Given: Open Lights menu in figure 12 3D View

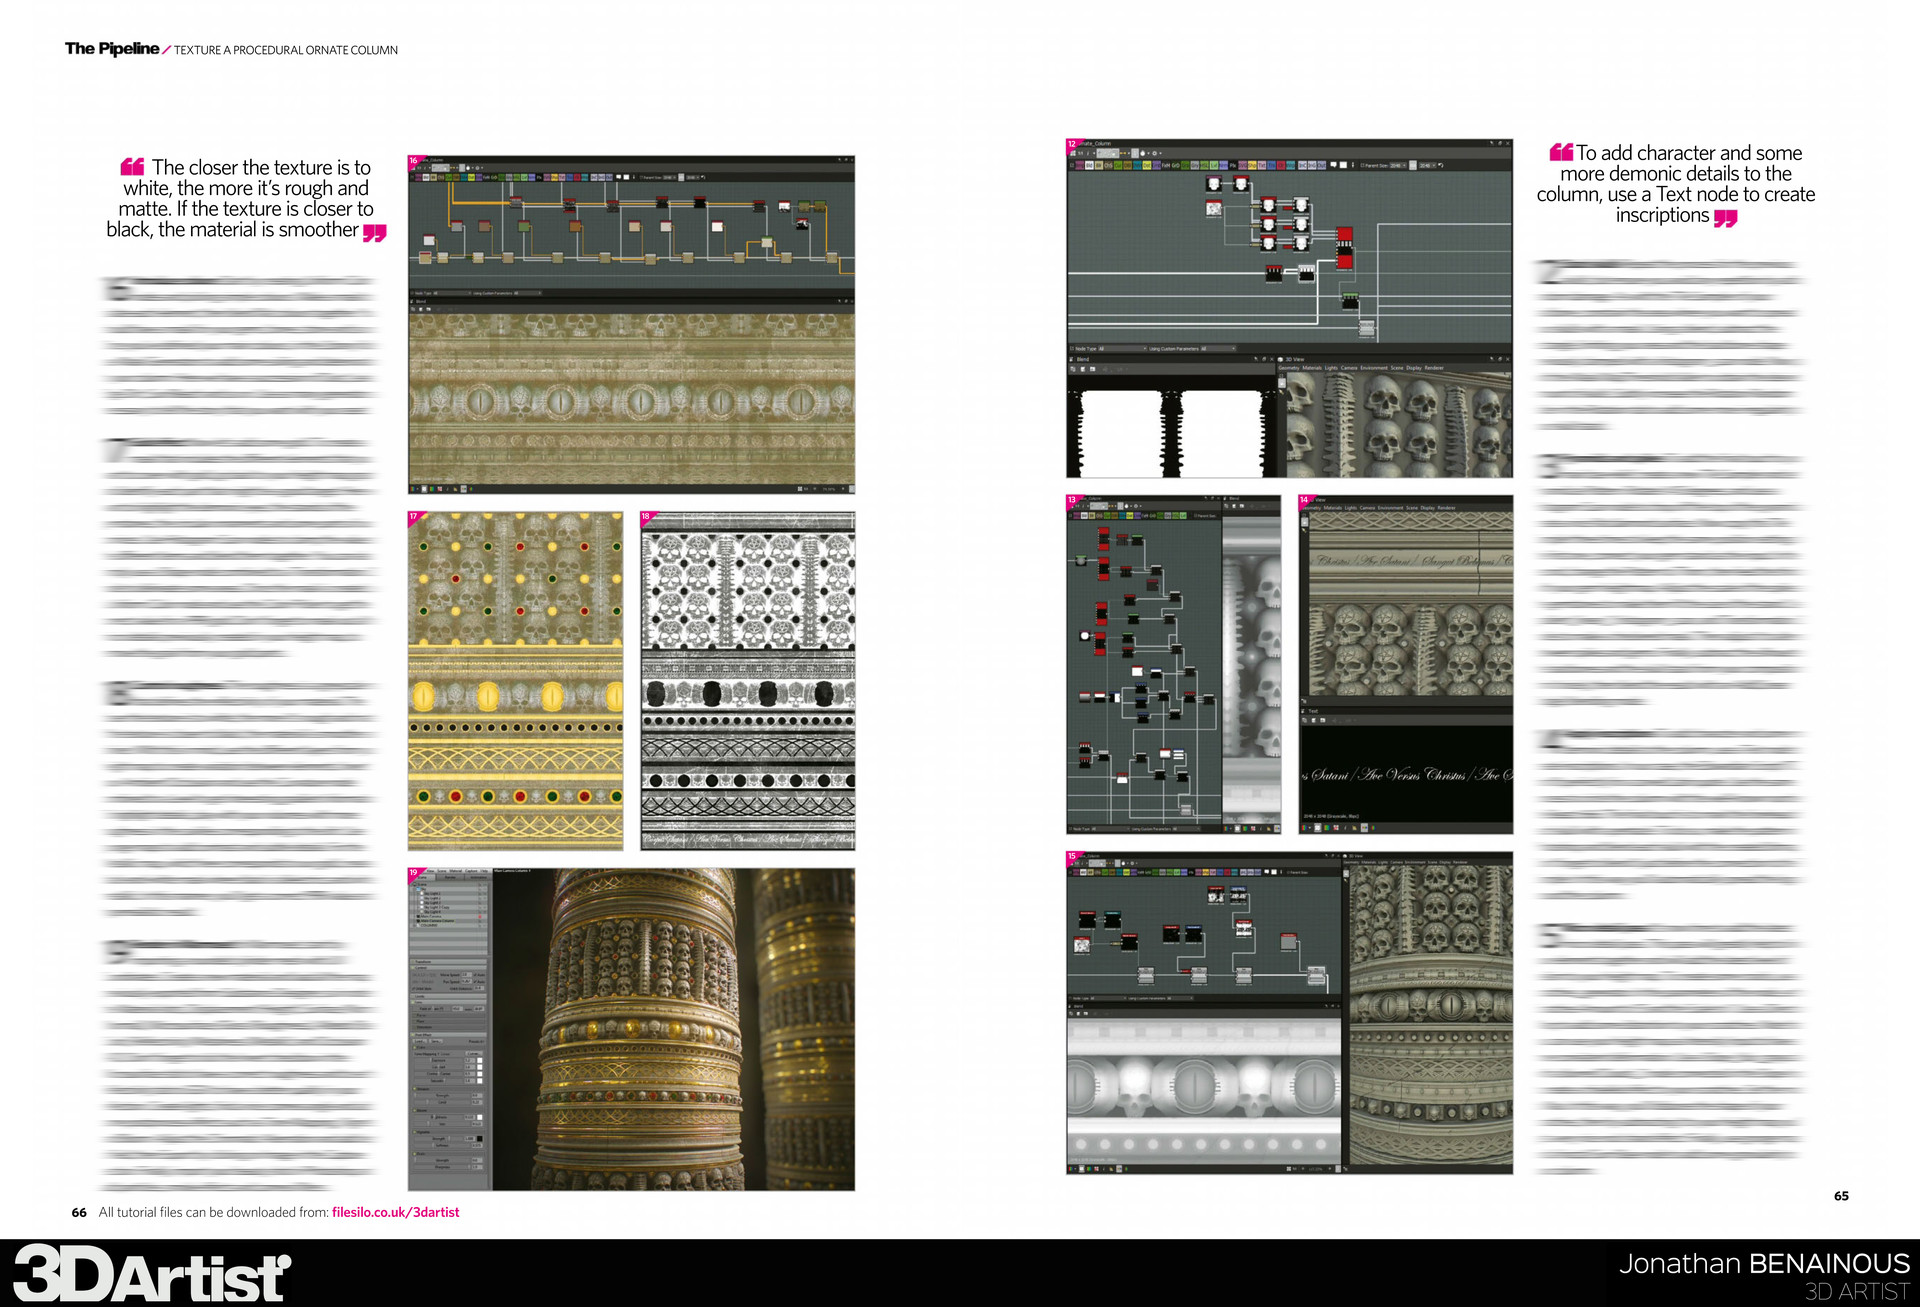Looking at the screenshot, I should click(1331, 368).
